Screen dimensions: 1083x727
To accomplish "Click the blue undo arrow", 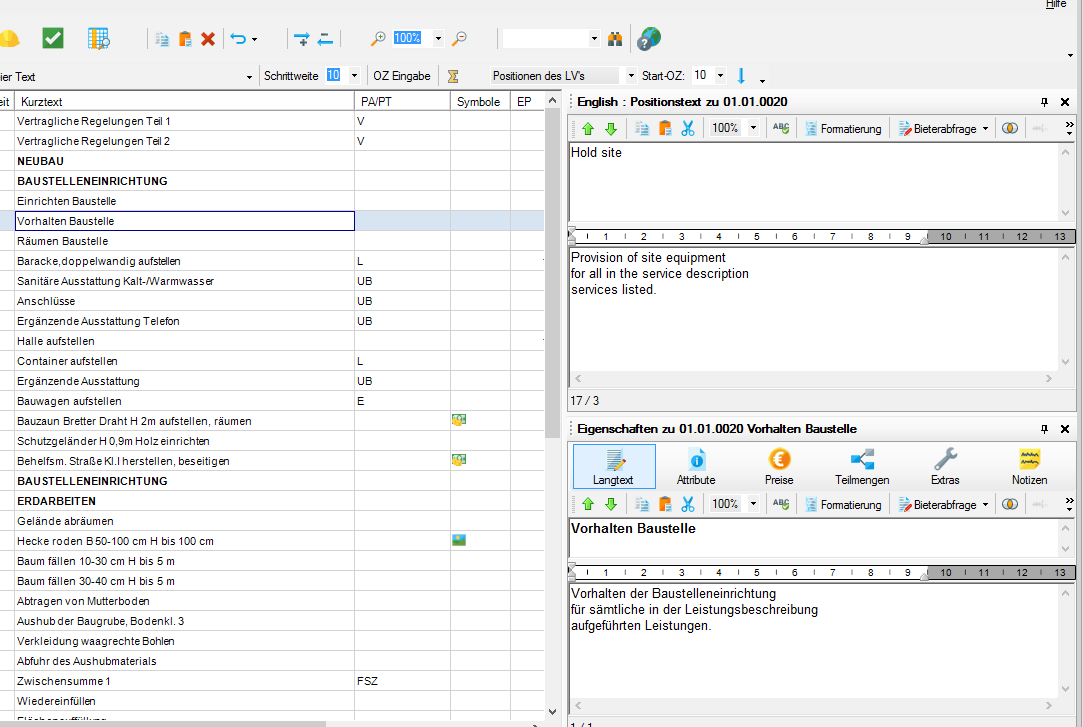I will point(238,39).
